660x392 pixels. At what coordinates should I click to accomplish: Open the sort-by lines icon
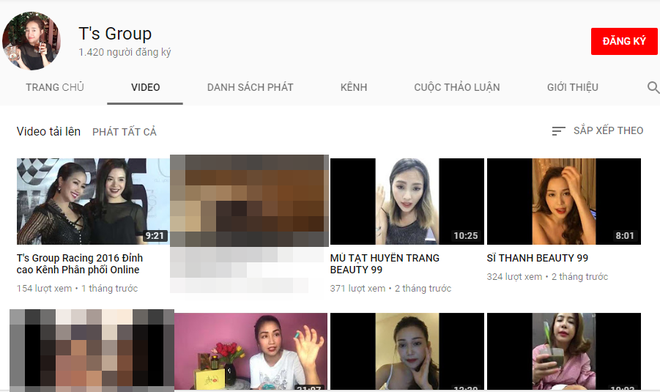click(559, 131)
